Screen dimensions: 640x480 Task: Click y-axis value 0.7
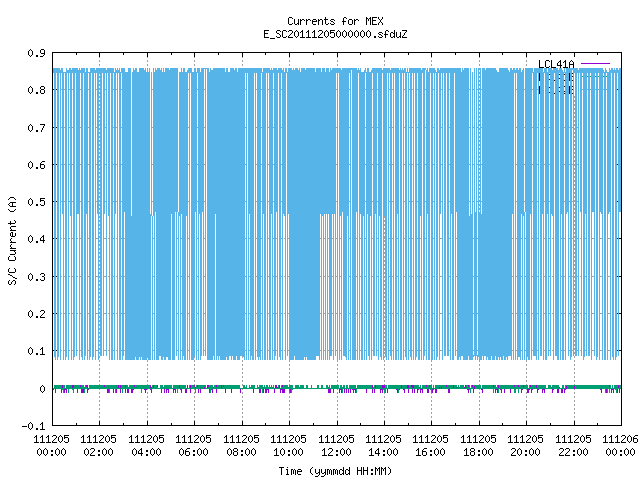point(36,128)
